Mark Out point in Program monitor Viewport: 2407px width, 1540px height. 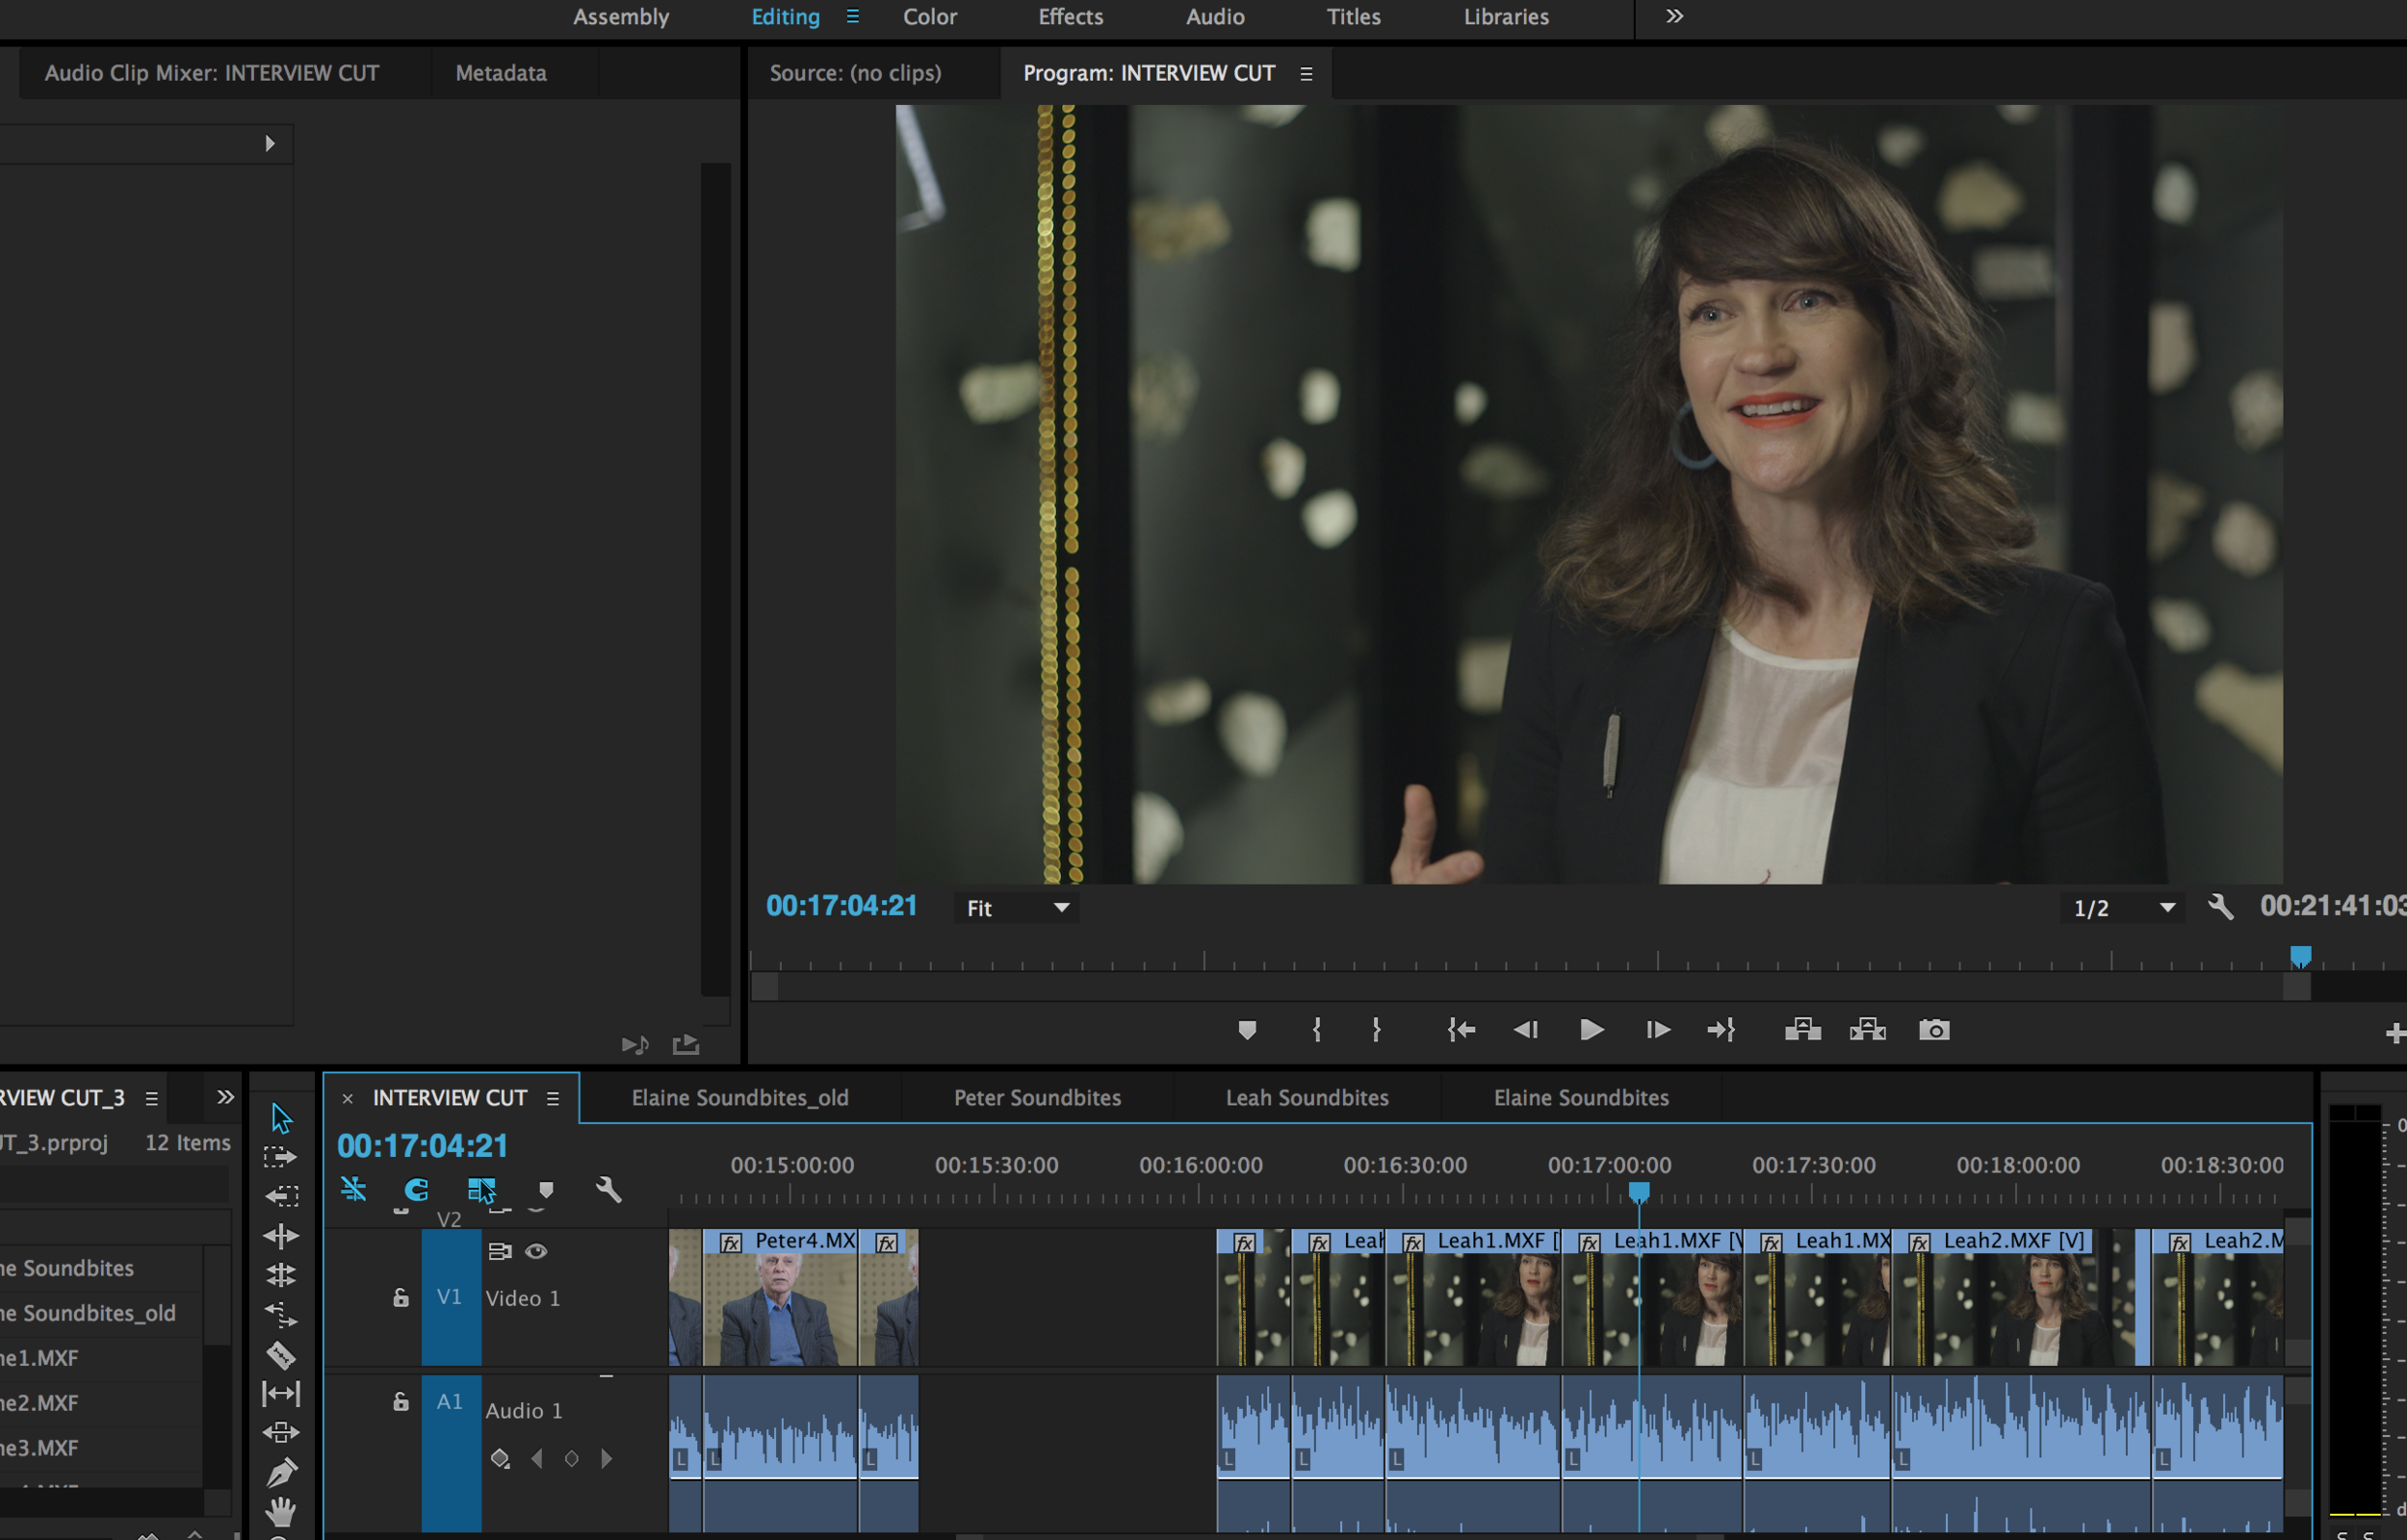pos(1377,1030)
